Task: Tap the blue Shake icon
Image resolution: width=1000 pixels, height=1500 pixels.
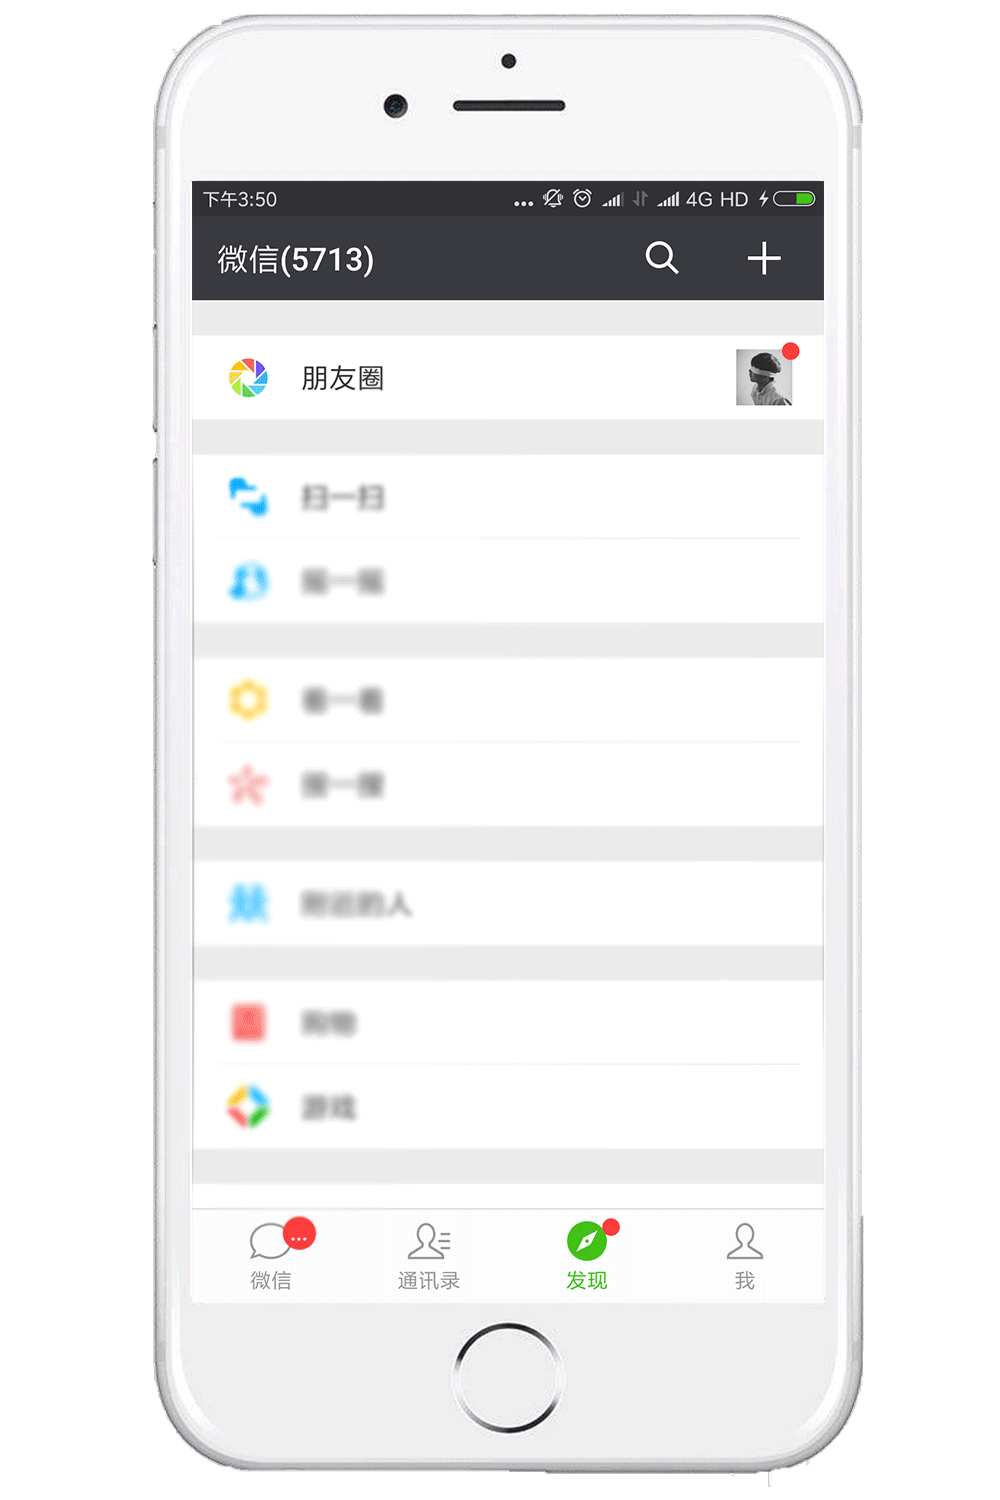Action: point(248,581)
